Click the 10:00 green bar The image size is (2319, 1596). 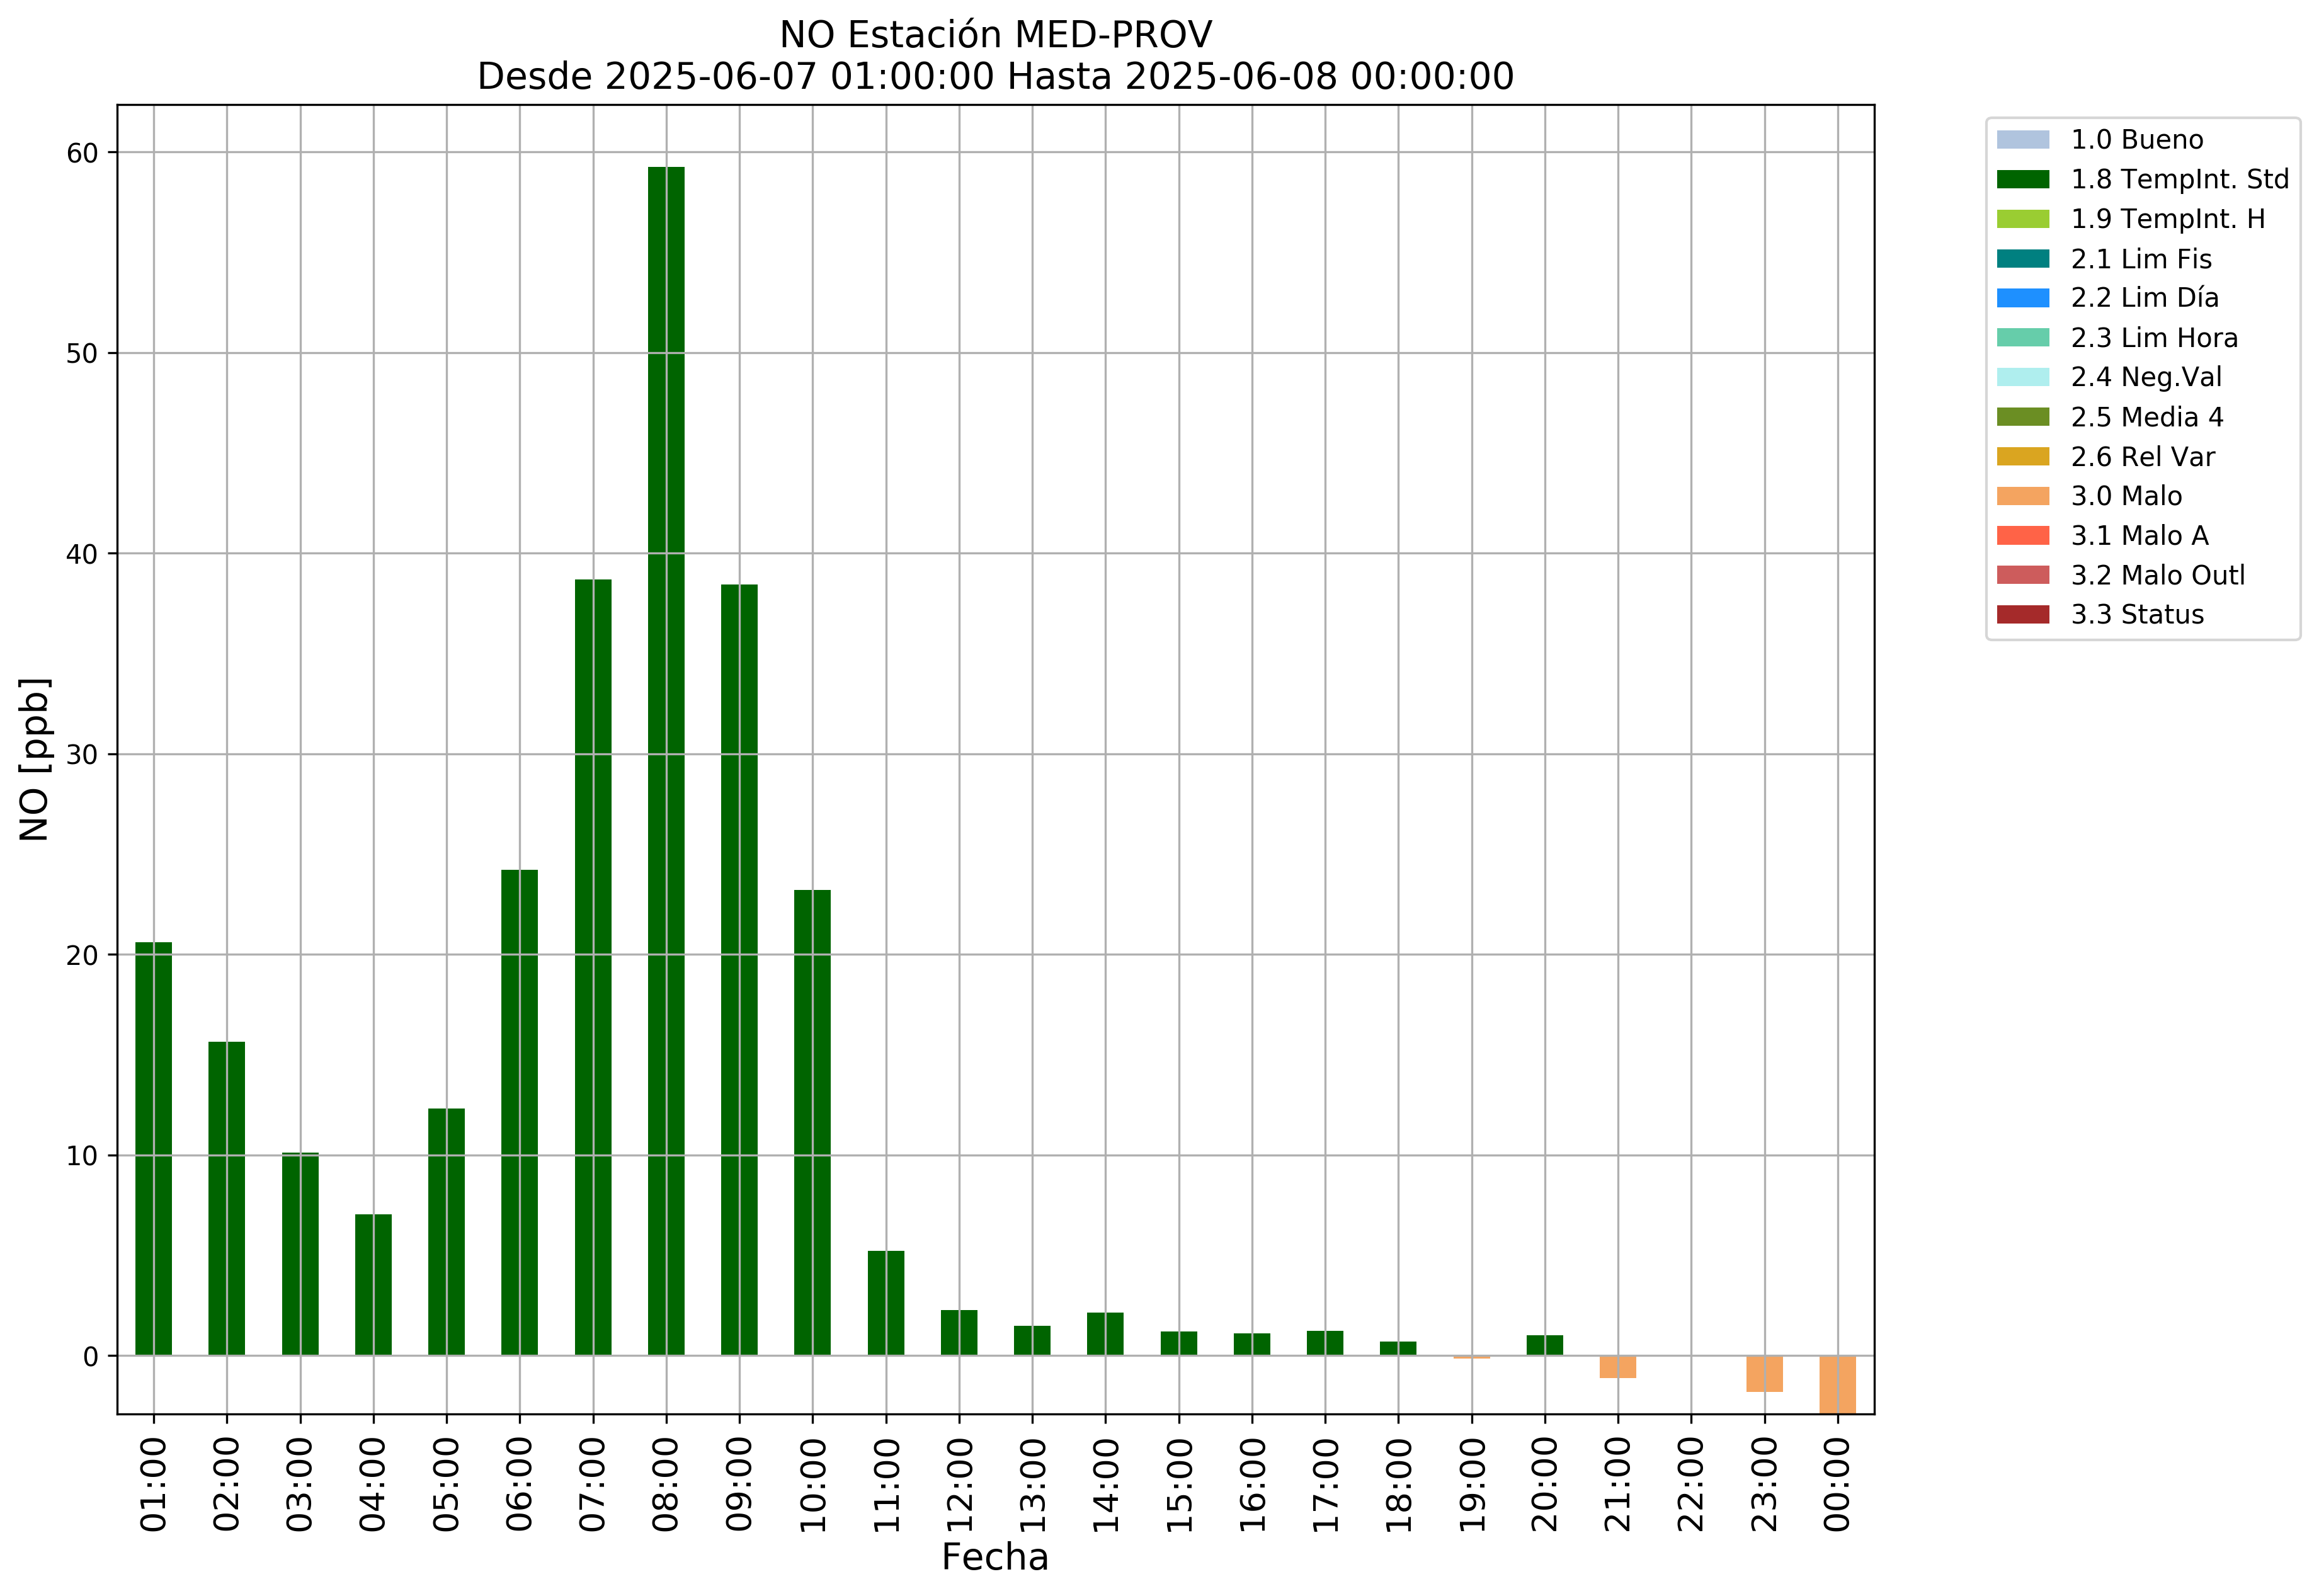click(x=812, y=1123)
